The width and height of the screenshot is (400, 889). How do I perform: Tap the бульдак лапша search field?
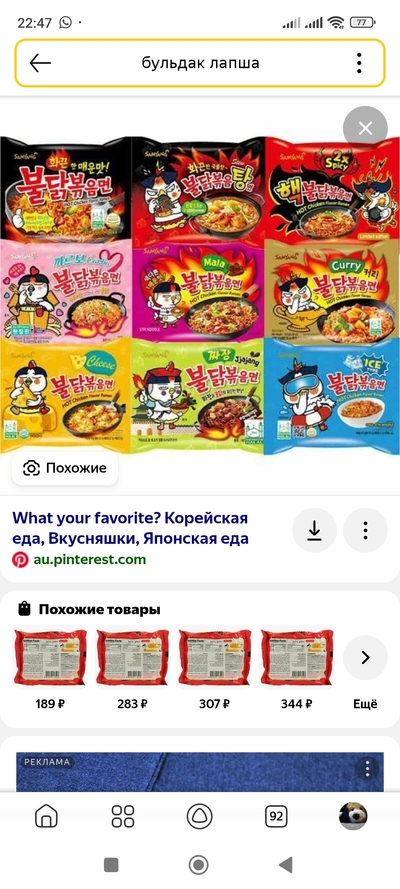pos(200,63)
